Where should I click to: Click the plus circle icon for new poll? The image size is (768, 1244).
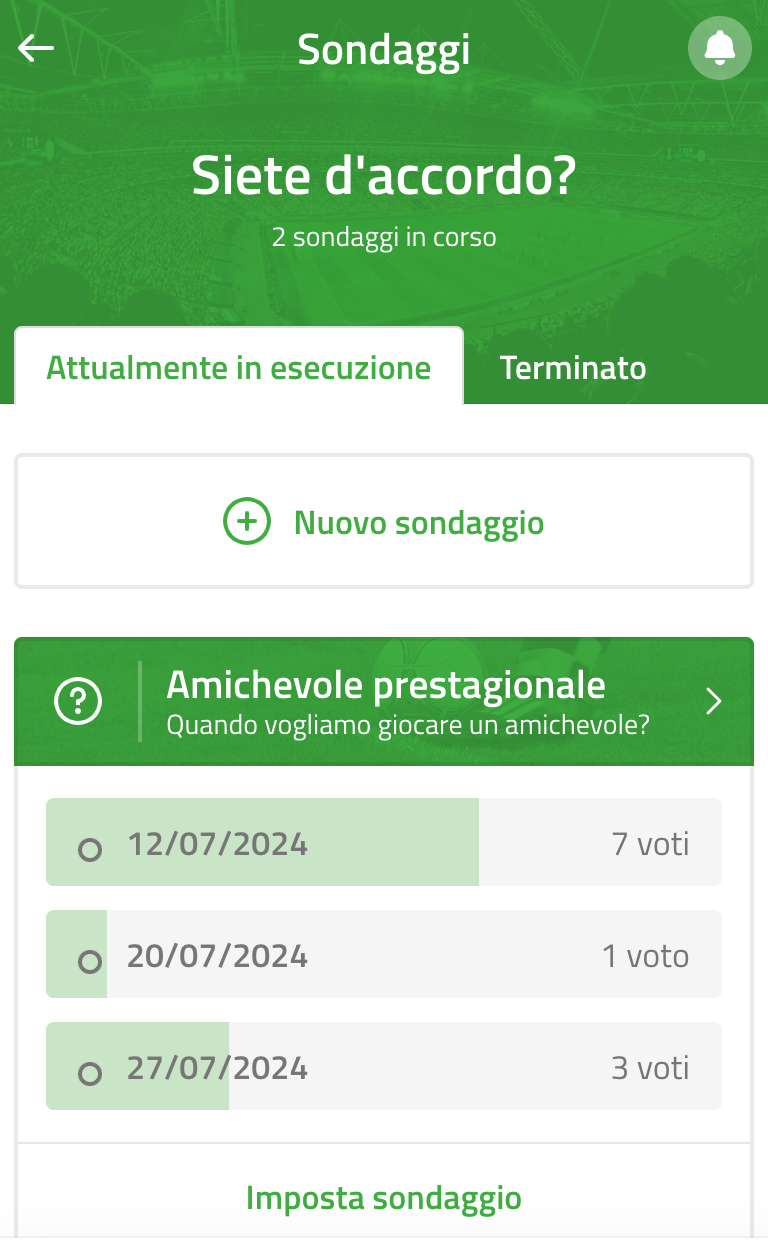click(247, 522)
